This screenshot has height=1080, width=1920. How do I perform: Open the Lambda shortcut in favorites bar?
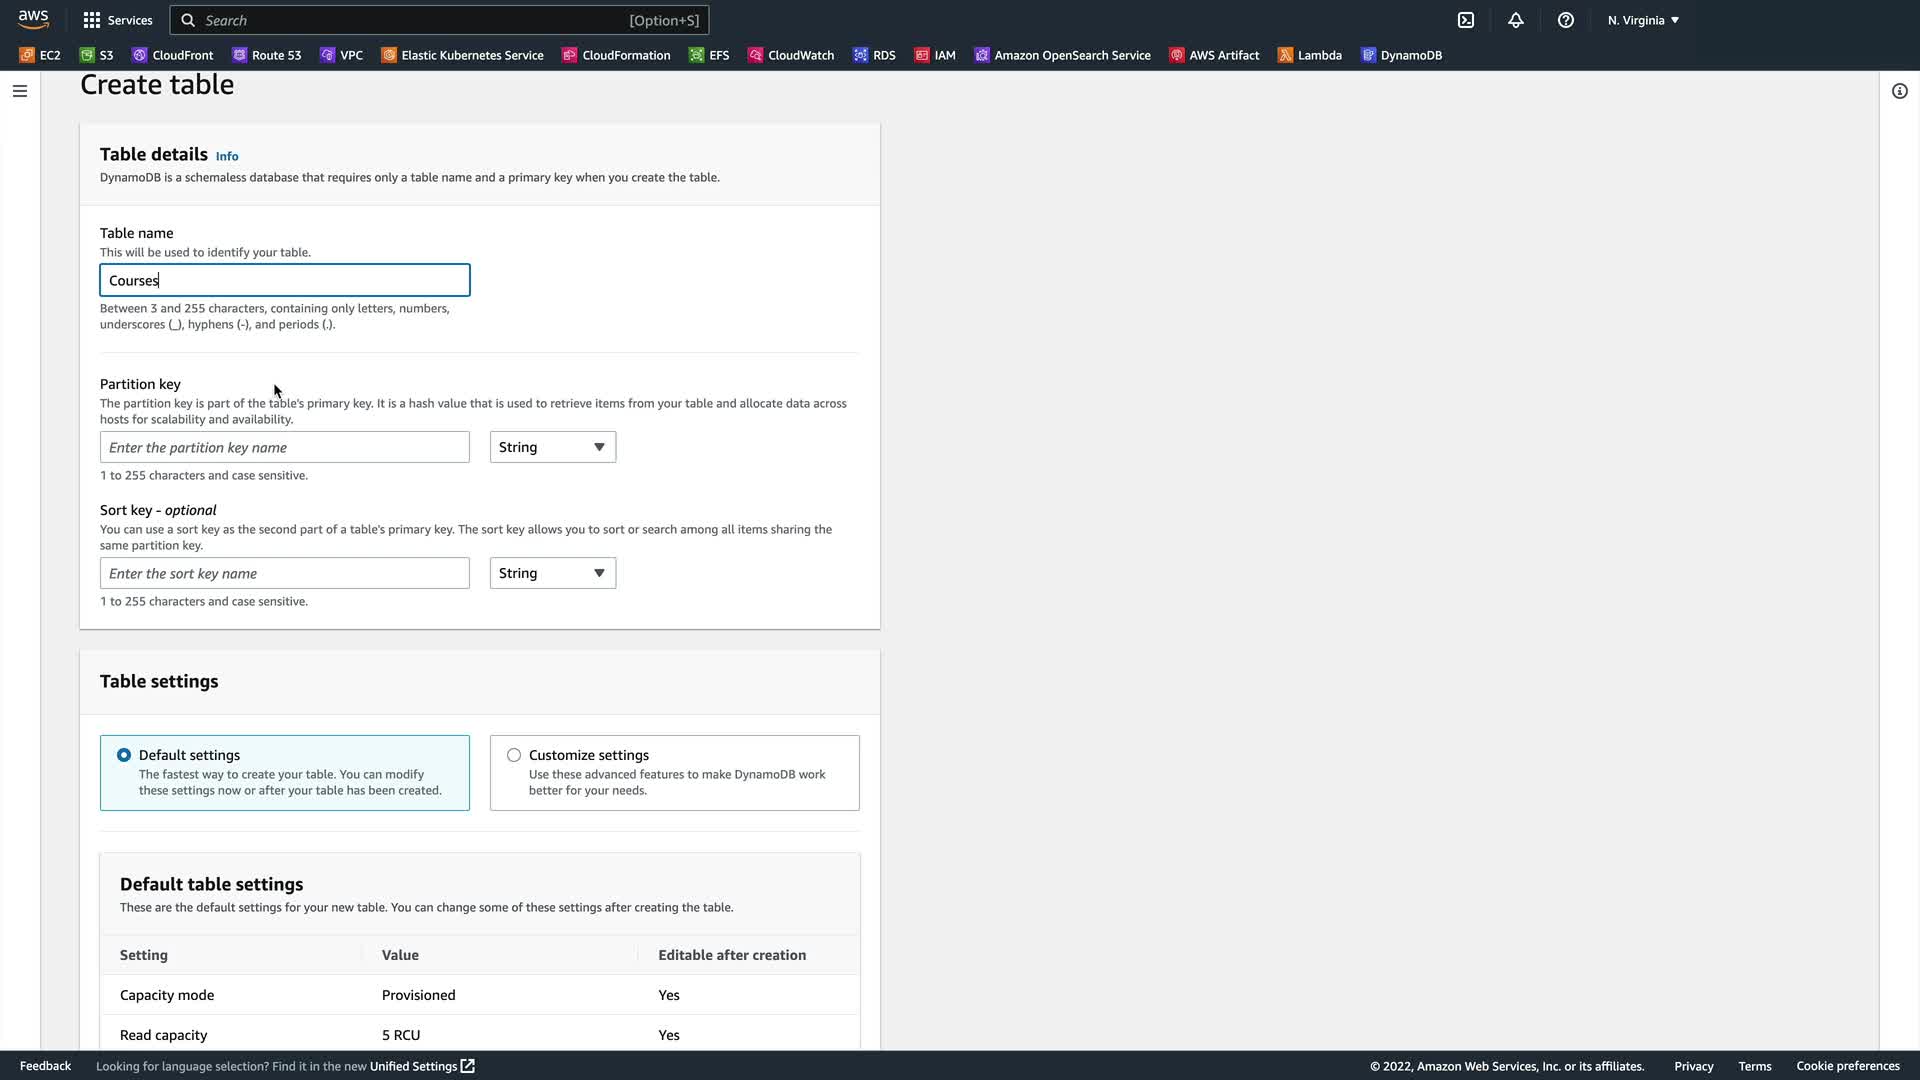(x=1309, y=55)
